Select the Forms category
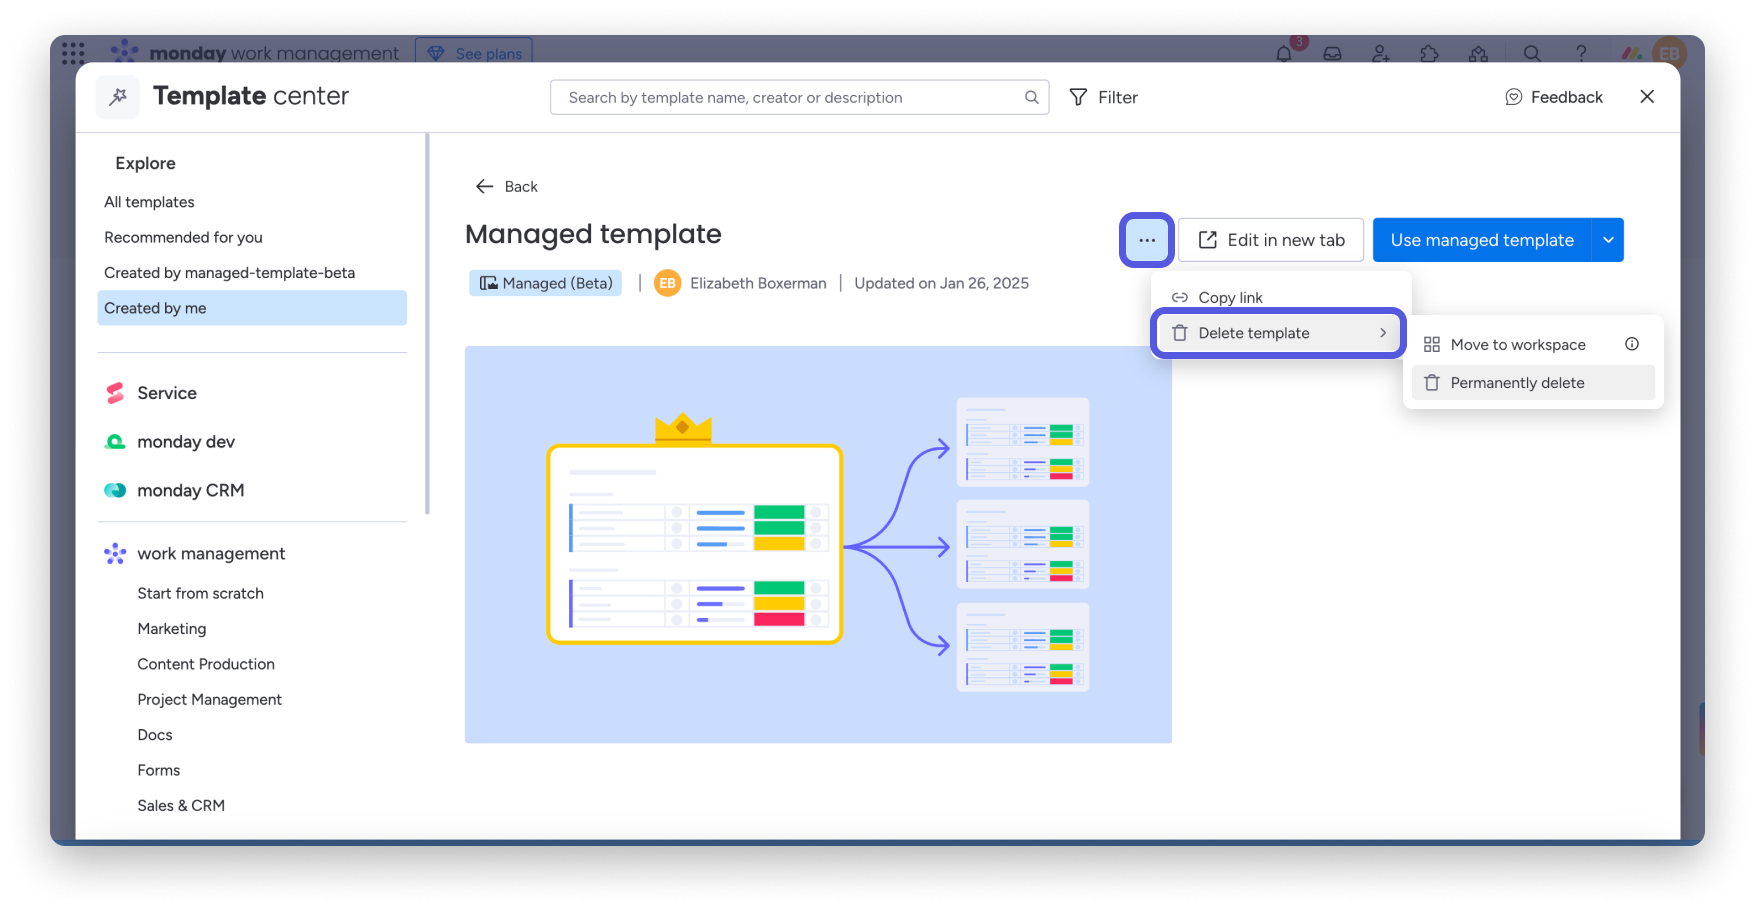 pos(158,770)
